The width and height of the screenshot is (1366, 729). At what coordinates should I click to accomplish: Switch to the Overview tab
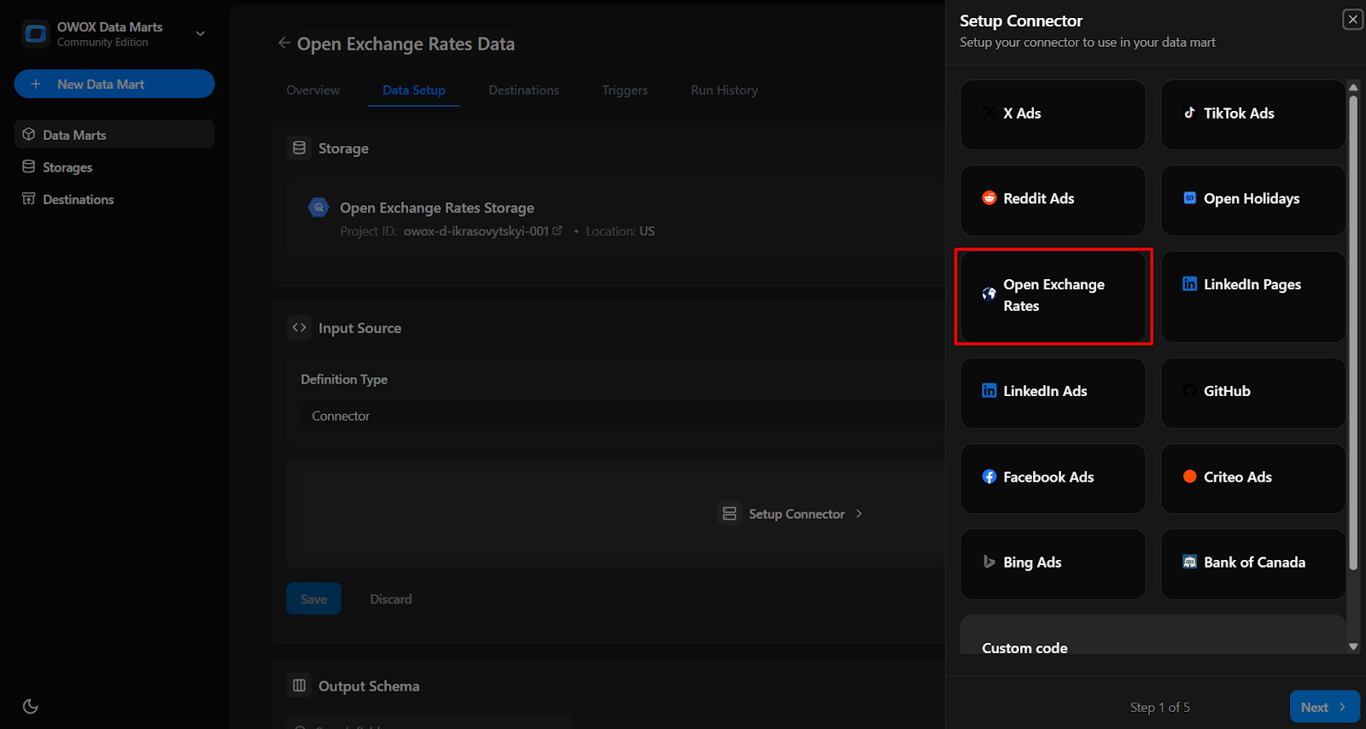pos(313,90)
